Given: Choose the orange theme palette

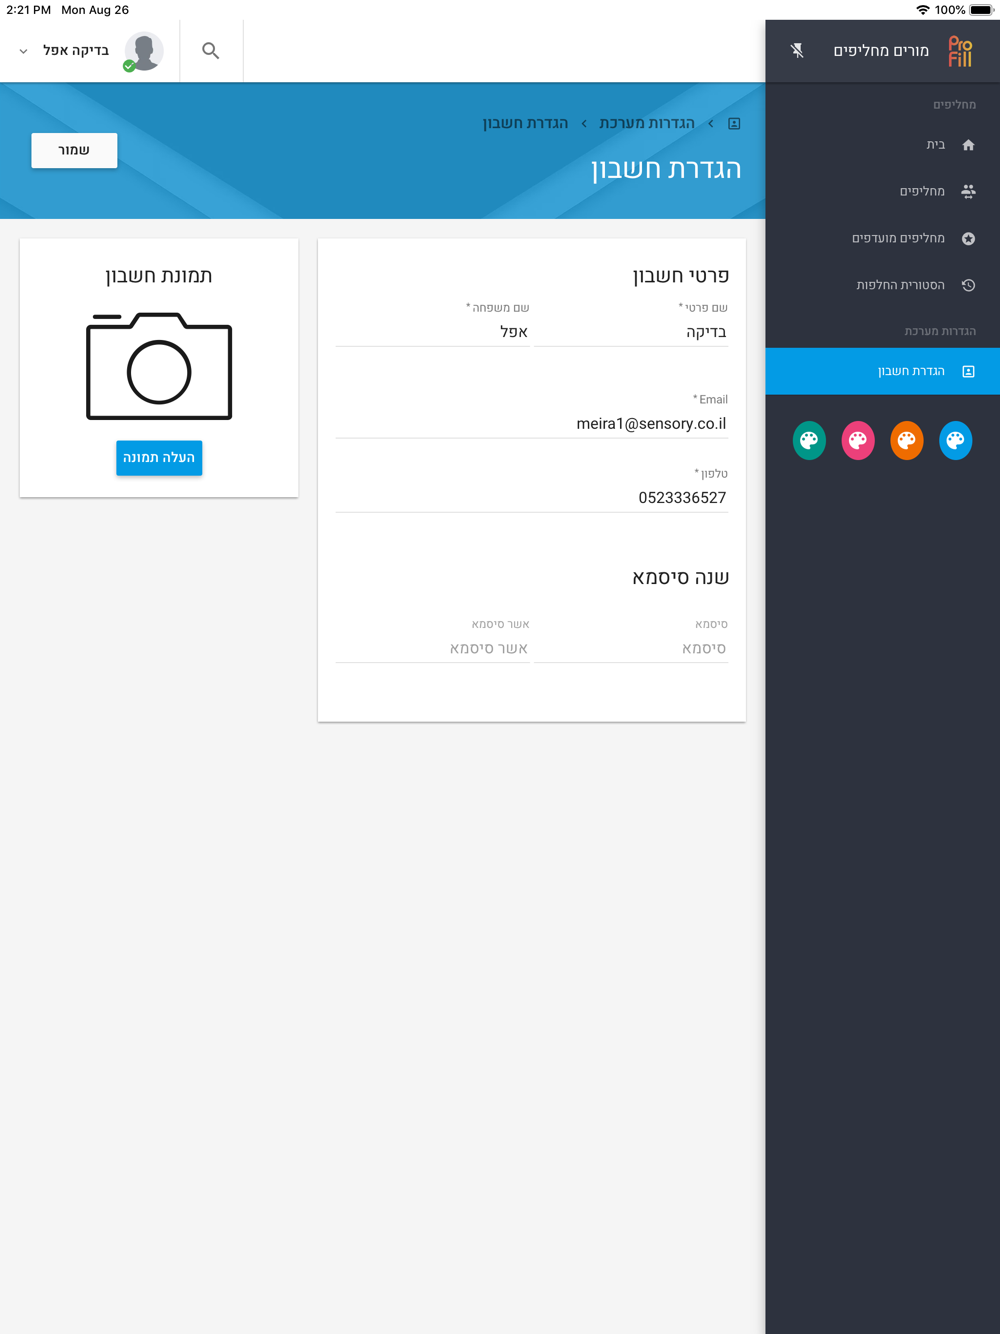Looking at the screenshot, I should click(906, 440).
